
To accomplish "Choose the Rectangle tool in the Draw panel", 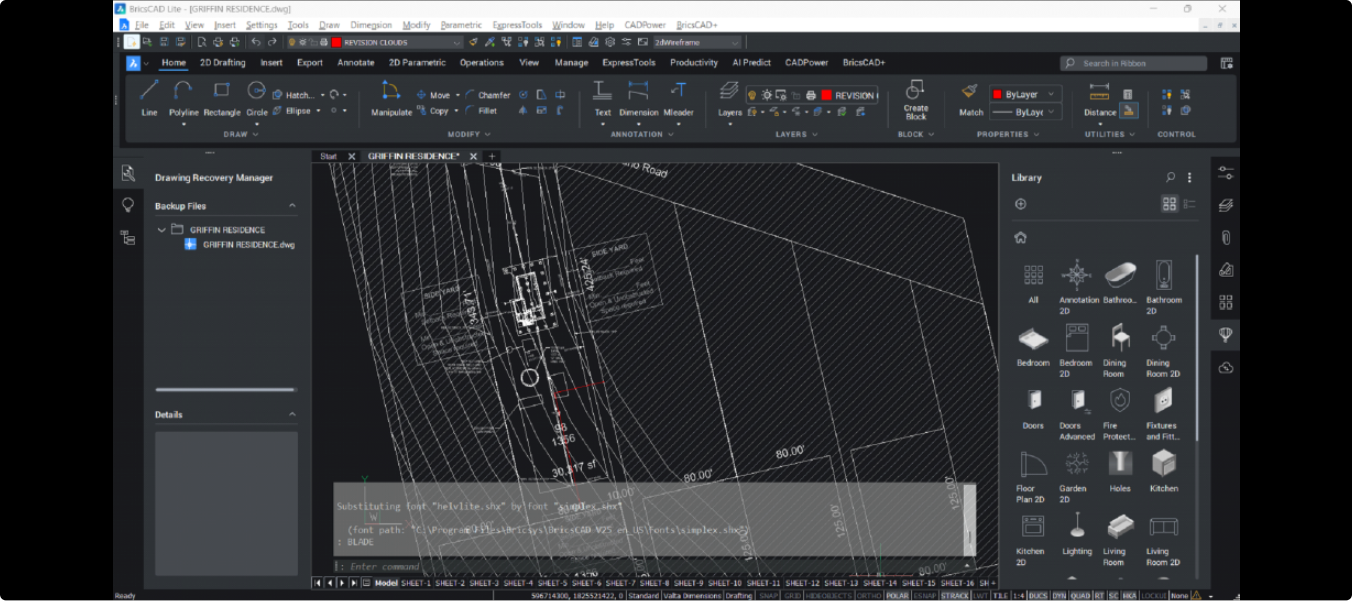I will coord(222,97).
